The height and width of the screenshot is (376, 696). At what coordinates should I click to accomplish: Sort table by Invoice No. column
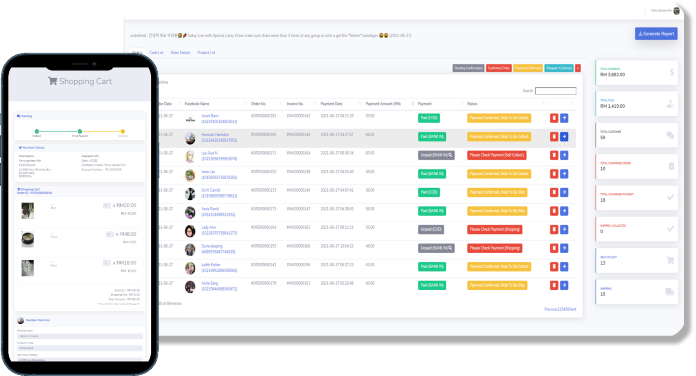tap(295, 104)
